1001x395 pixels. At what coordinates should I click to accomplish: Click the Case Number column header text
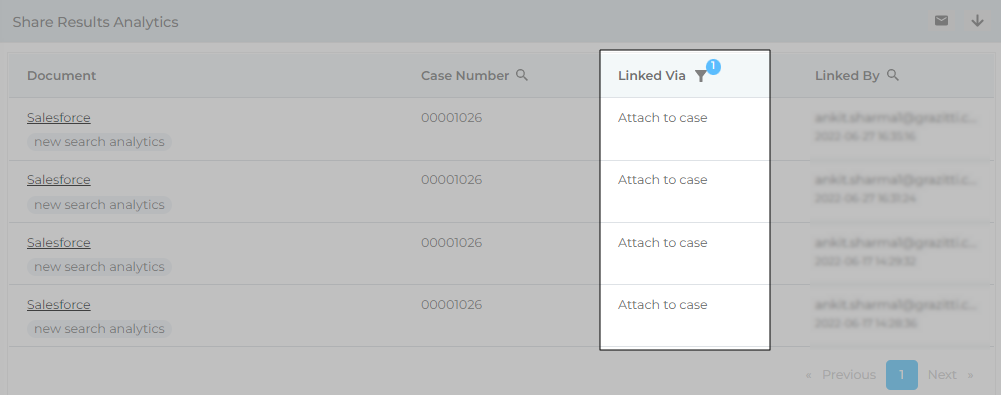pyautogui.click(x=465, y=75)
